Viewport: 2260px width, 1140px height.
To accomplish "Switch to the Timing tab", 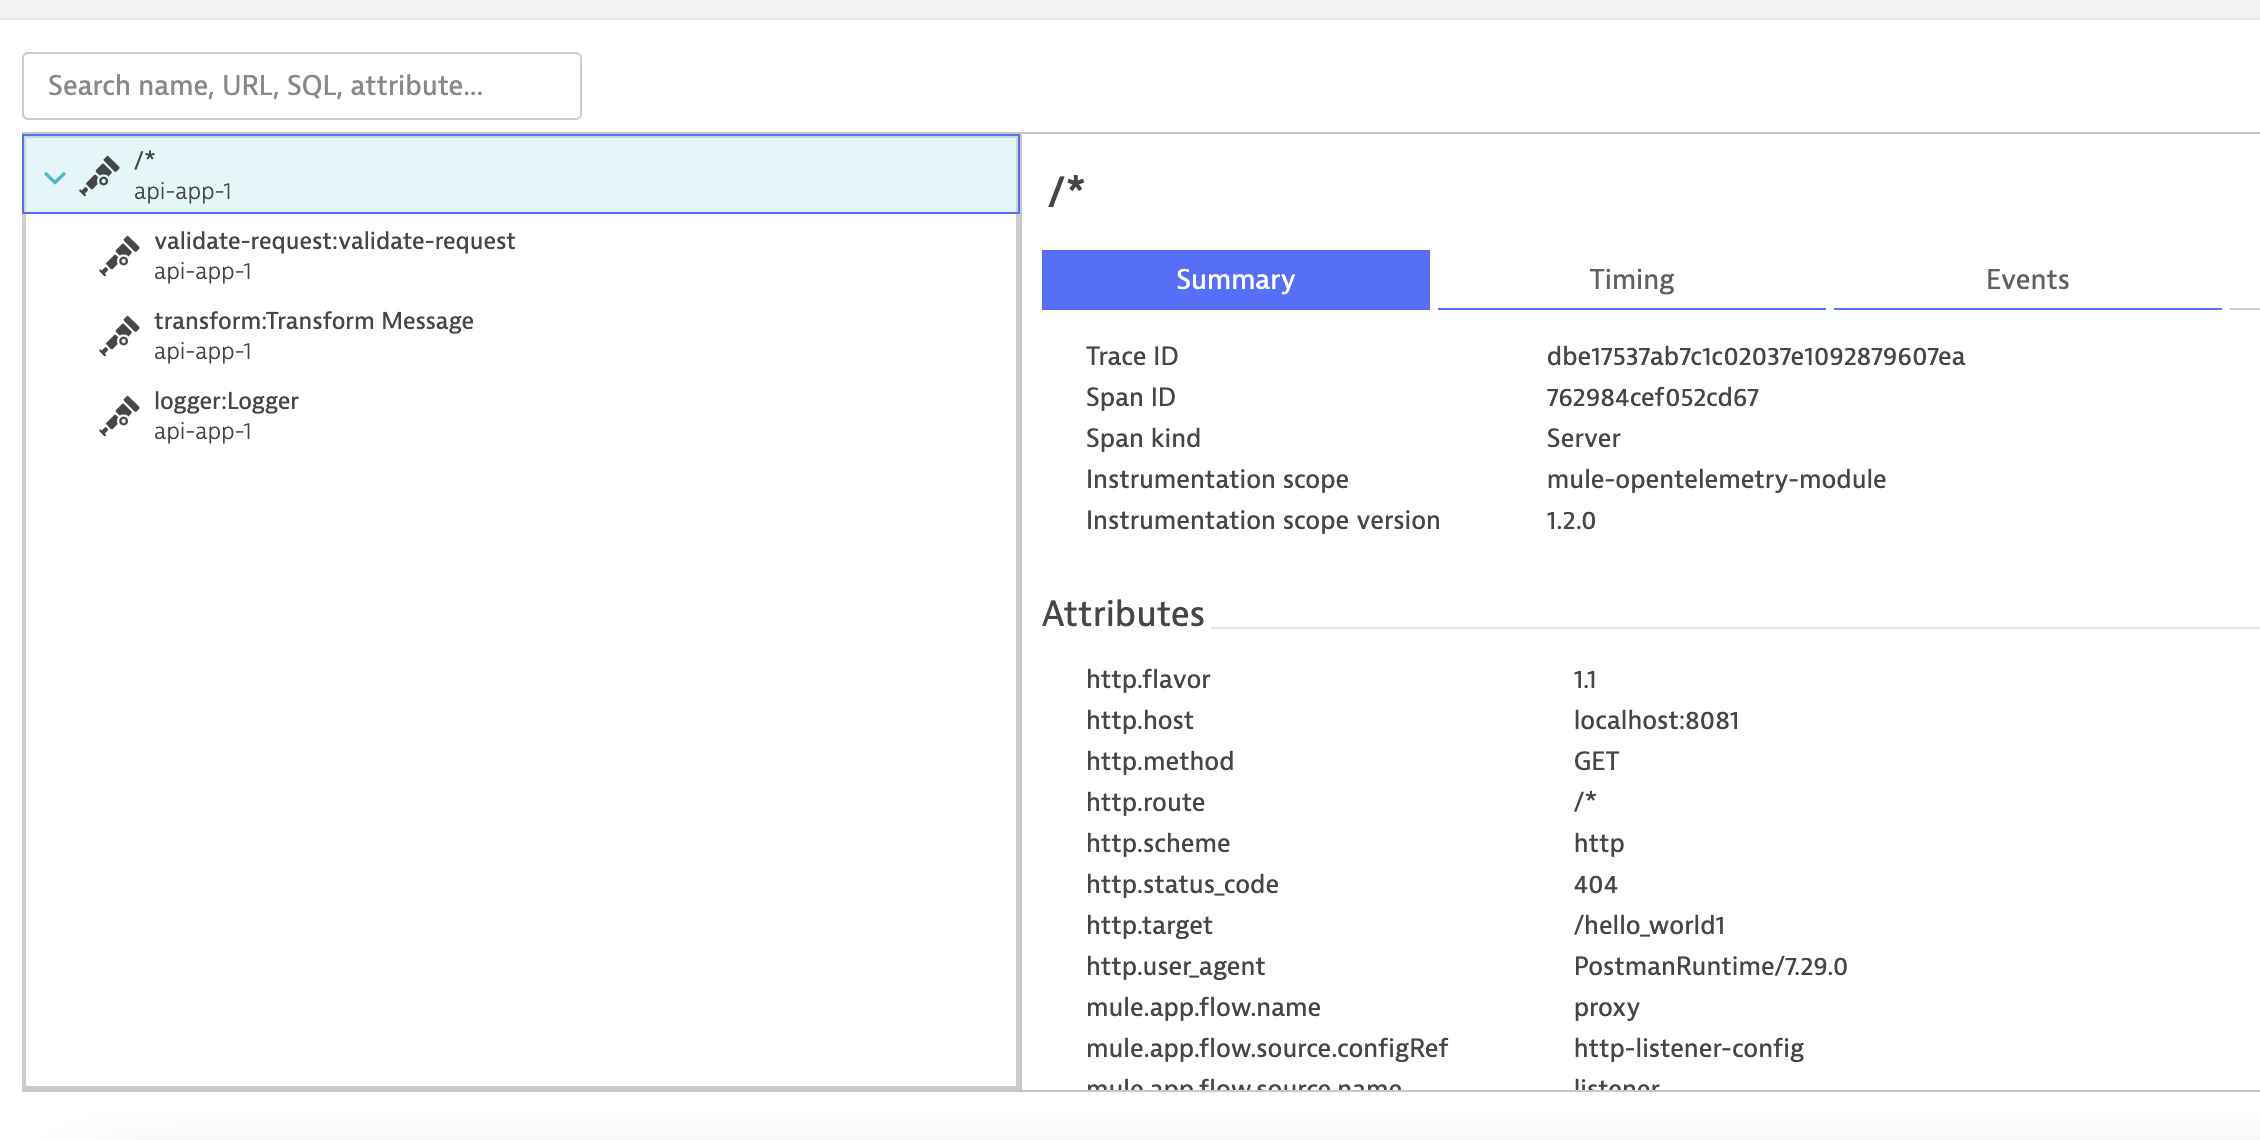I will pos(1630,280).
